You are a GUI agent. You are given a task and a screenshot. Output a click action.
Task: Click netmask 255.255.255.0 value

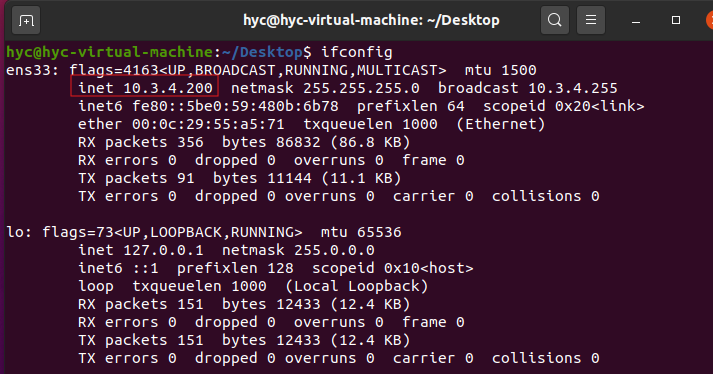325,88
